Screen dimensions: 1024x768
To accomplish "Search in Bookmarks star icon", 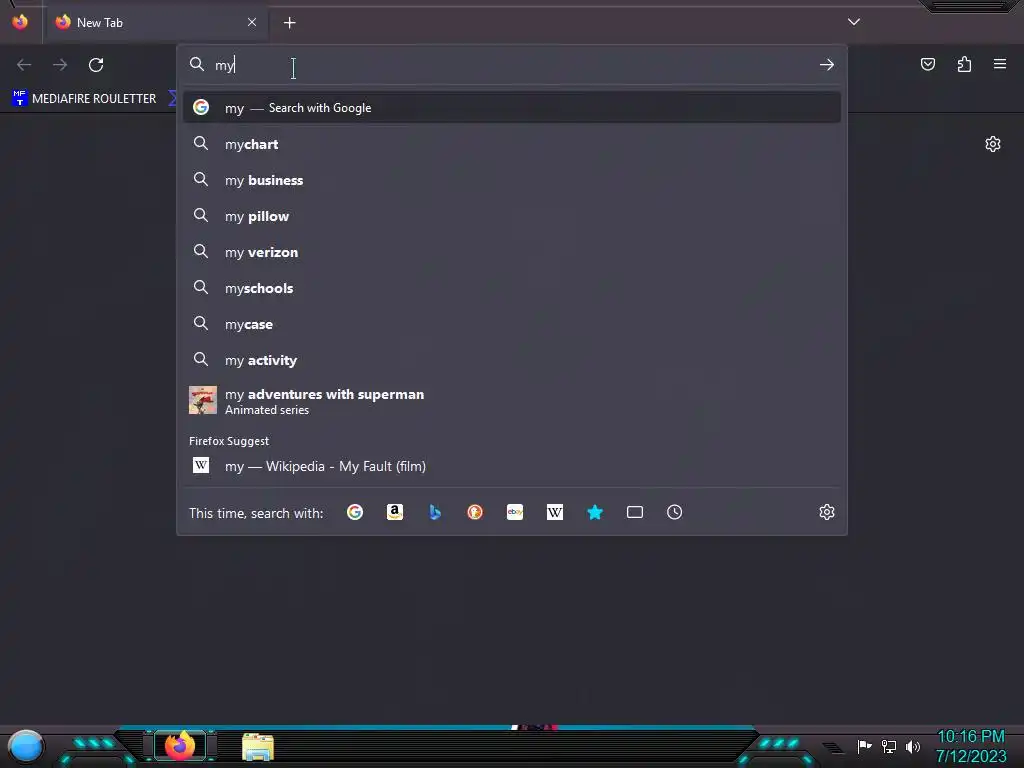I will coord(594,512).
